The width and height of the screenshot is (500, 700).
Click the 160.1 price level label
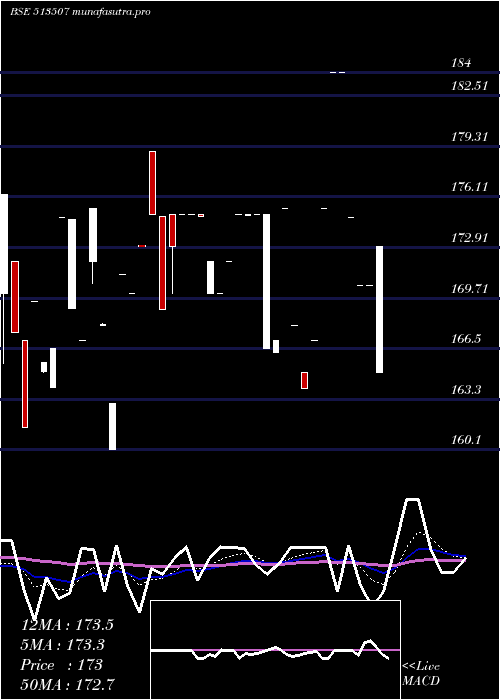(x=466, y=440)
